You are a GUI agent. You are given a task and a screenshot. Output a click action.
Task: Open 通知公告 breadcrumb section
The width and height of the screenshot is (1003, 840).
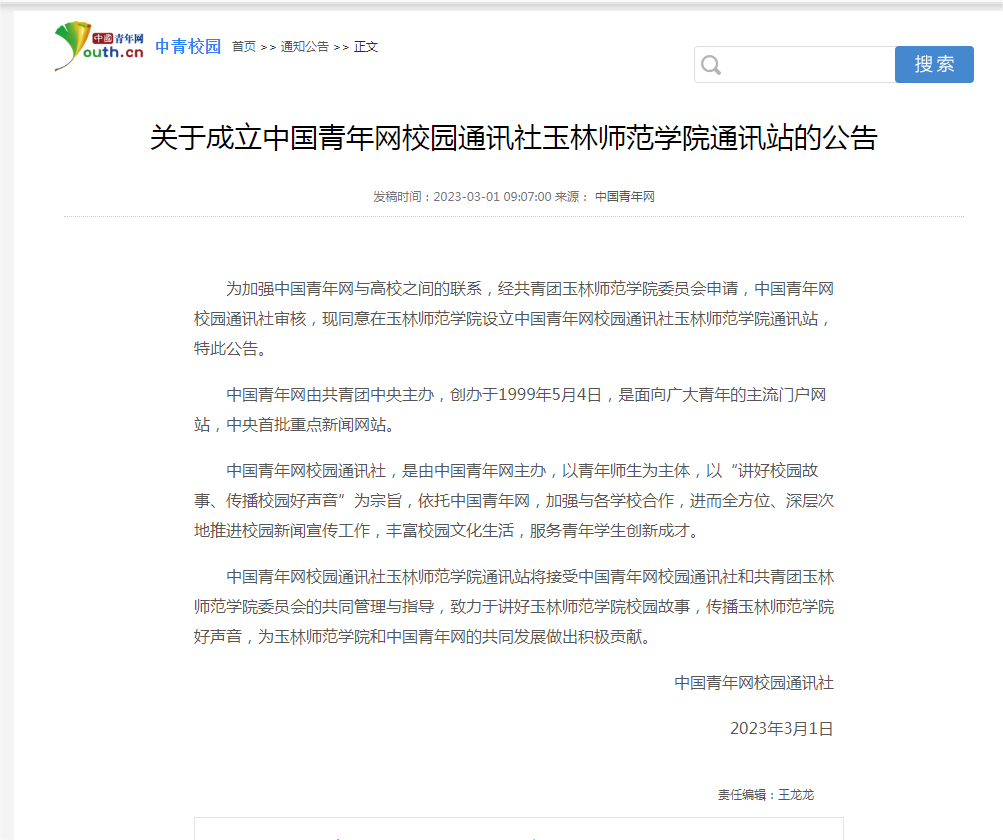[305, 47]
